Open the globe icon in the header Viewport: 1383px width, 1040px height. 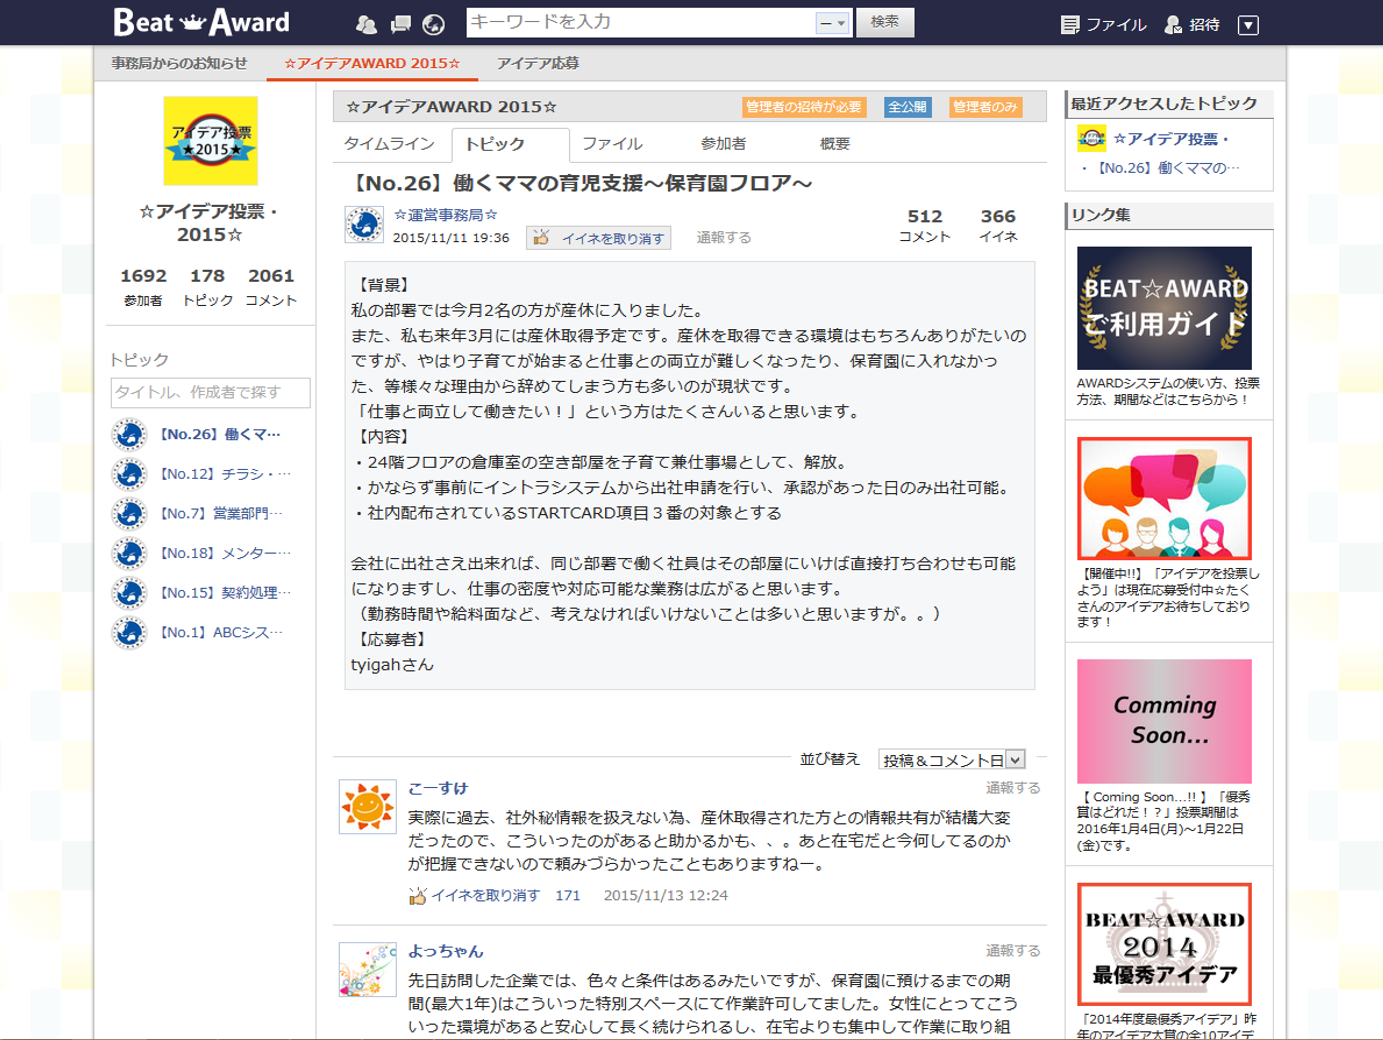[x=433, y=24]
